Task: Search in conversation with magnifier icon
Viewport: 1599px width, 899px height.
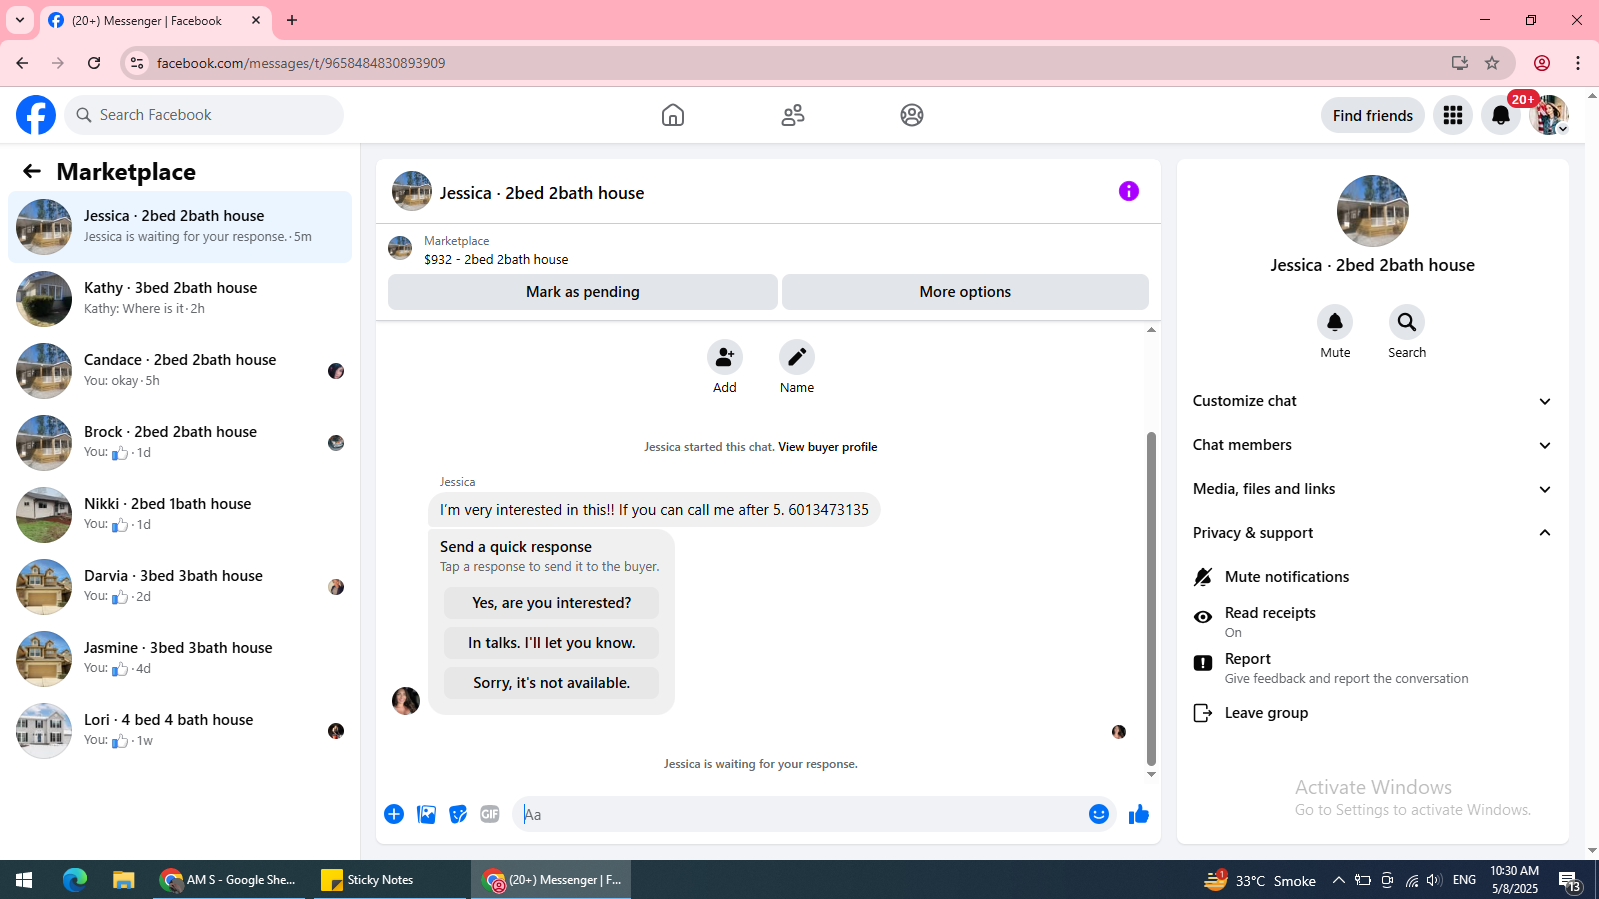Action: pyautogui.click(x=1407, y=322)
